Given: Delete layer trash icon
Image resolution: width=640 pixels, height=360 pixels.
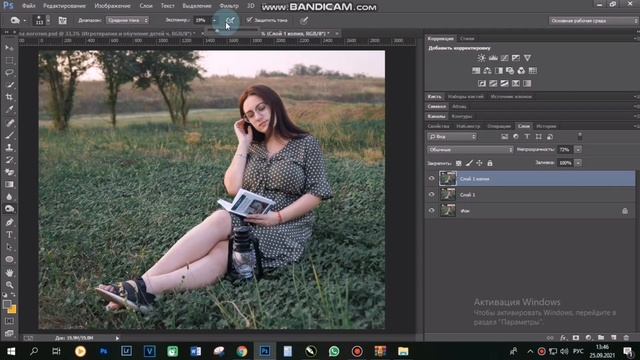Looking at the screenshot, I should pos(626,338).
